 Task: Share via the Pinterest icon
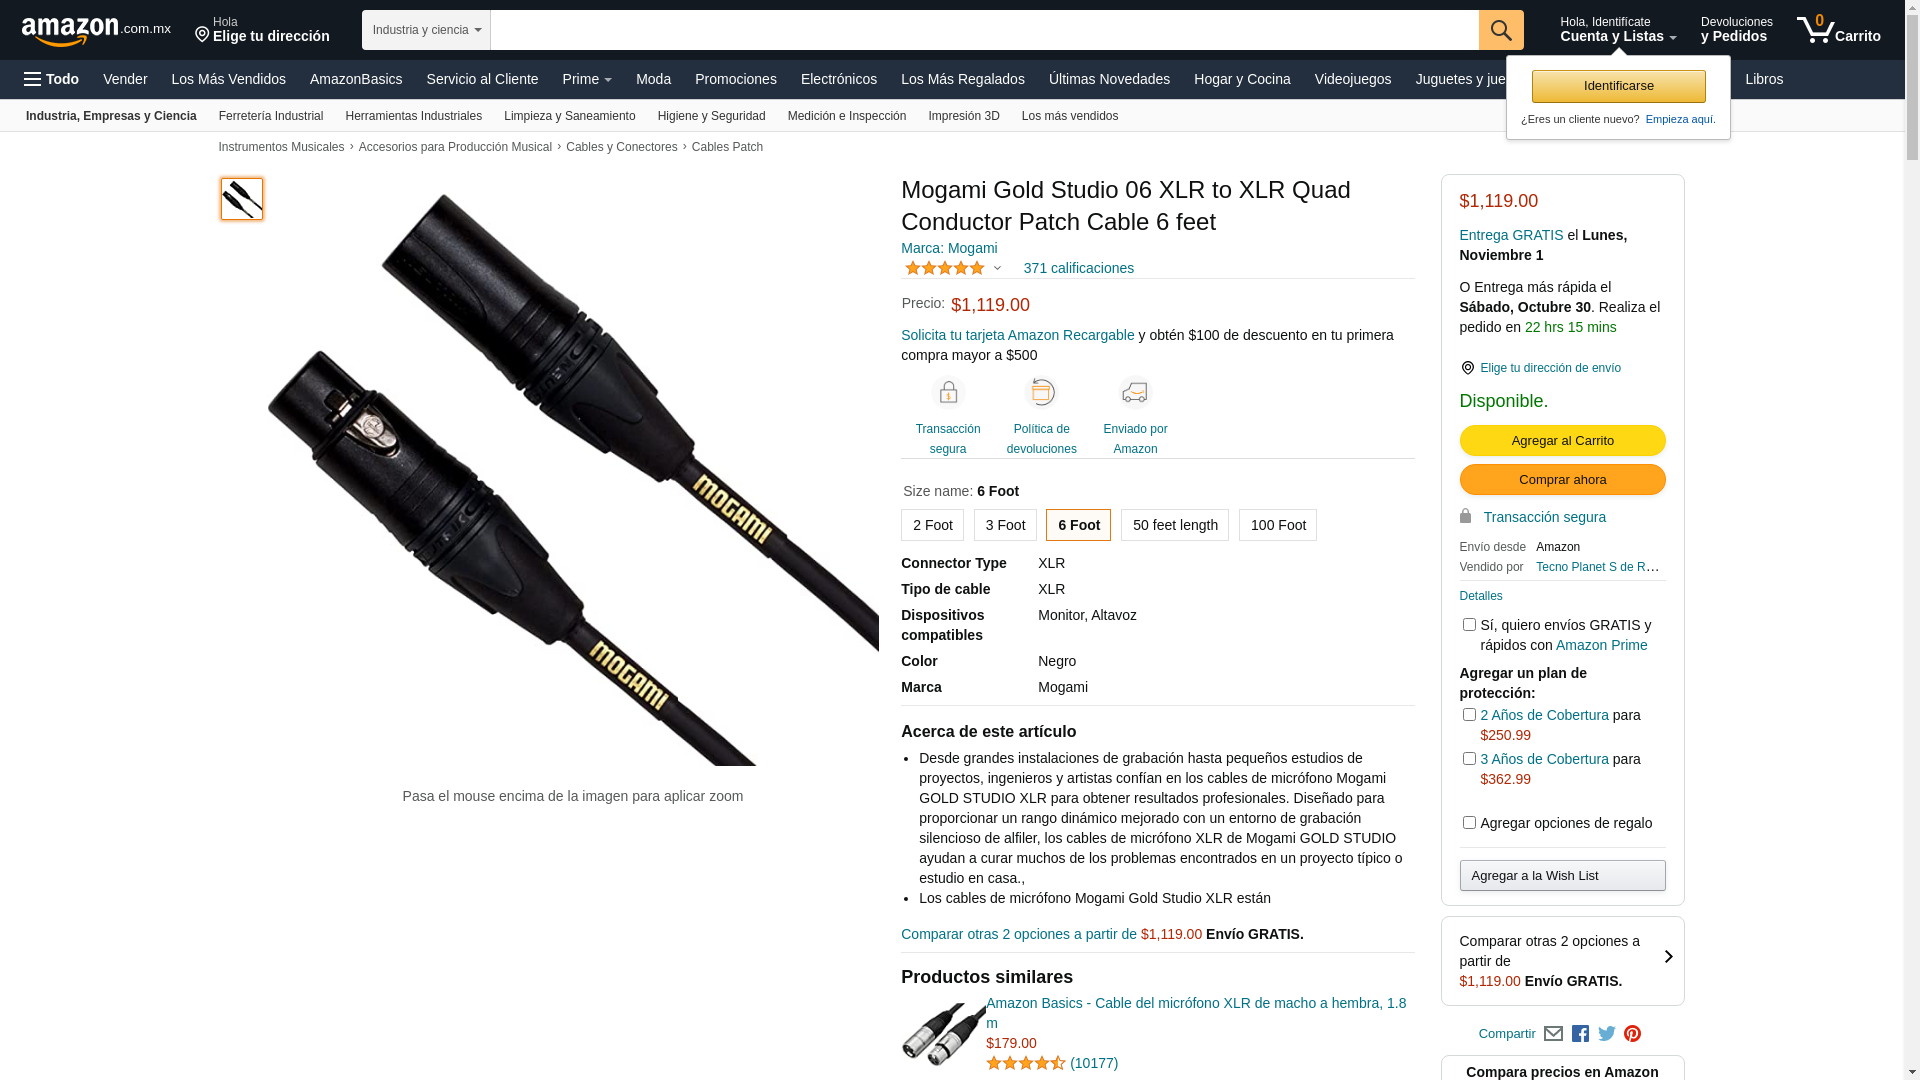coord(1632,1034)
